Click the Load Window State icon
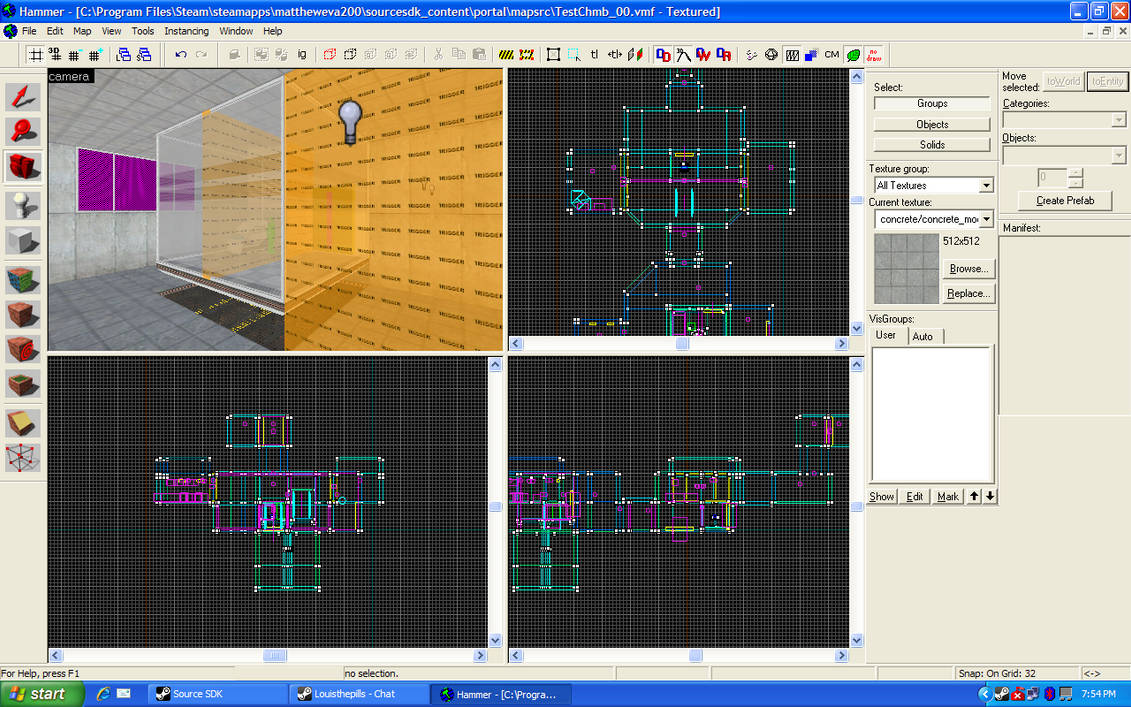Viewport: 1131px width, 707px height. coord(124,55)
